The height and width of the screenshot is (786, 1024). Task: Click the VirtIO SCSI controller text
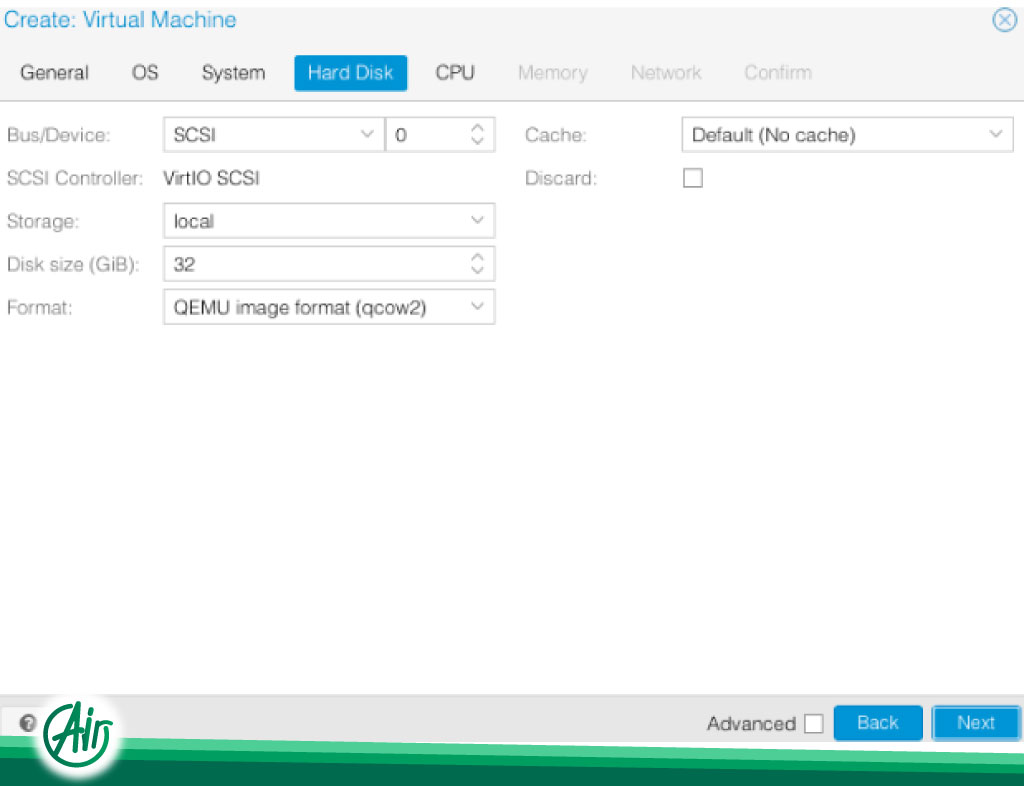point(211,178)
